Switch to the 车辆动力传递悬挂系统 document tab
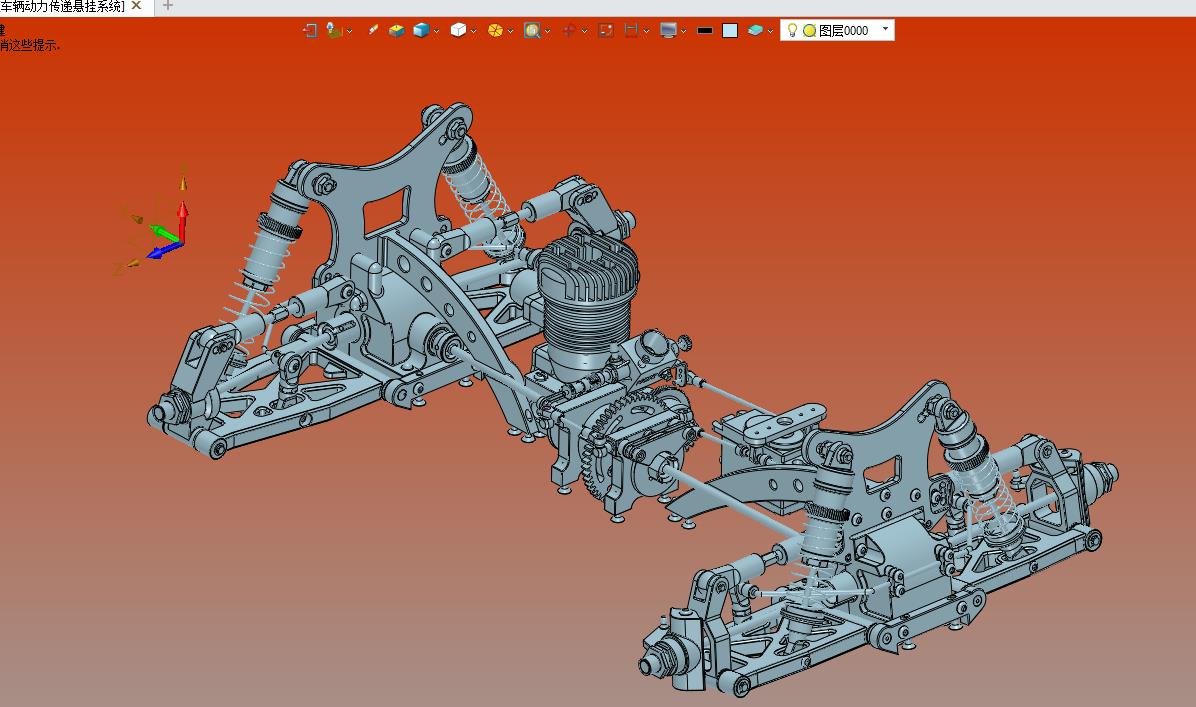Viewport: 1196px width, 707px height. [63, 7]
